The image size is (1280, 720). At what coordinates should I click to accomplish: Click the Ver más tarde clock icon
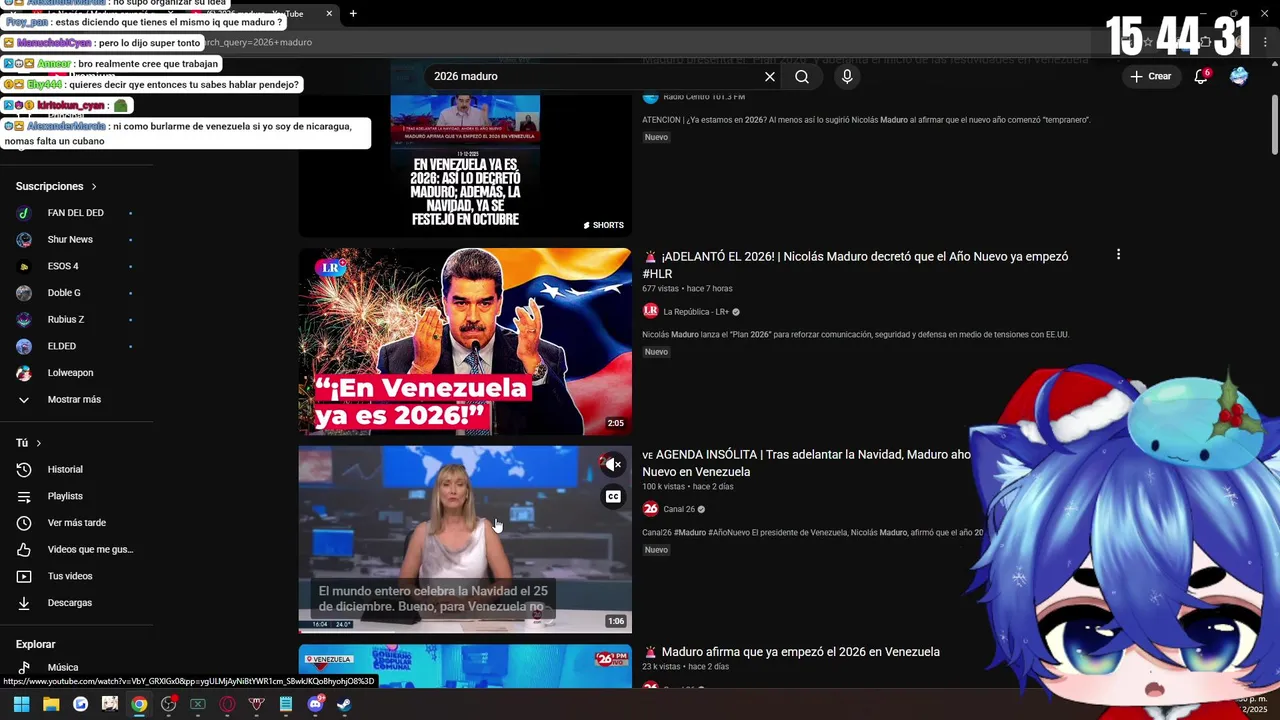[x=24, y=523]
